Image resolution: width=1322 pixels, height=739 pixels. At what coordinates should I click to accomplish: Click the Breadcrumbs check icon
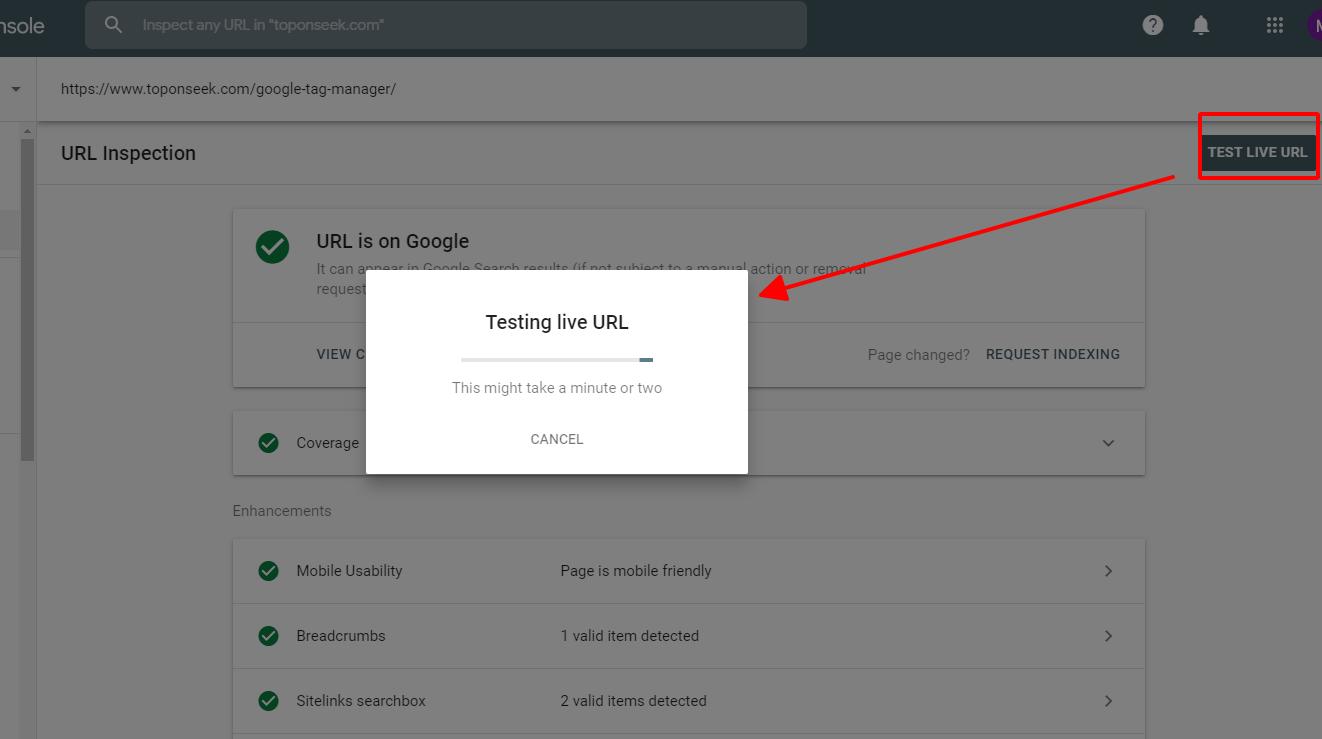268,636
